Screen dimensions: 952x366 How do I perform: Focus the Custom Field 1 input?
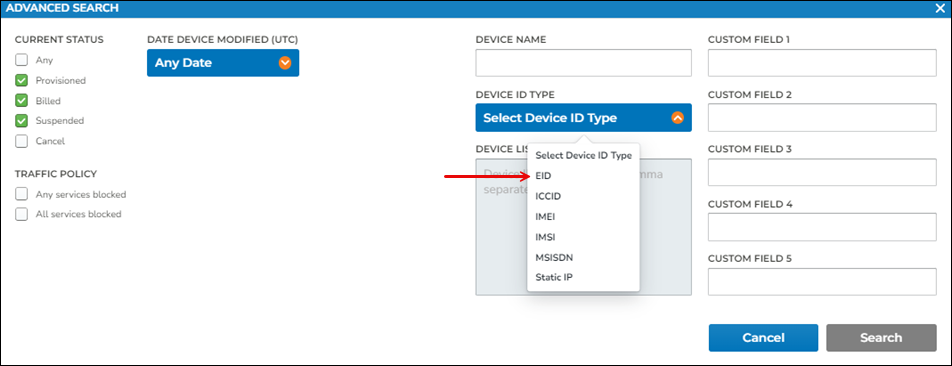822,63
